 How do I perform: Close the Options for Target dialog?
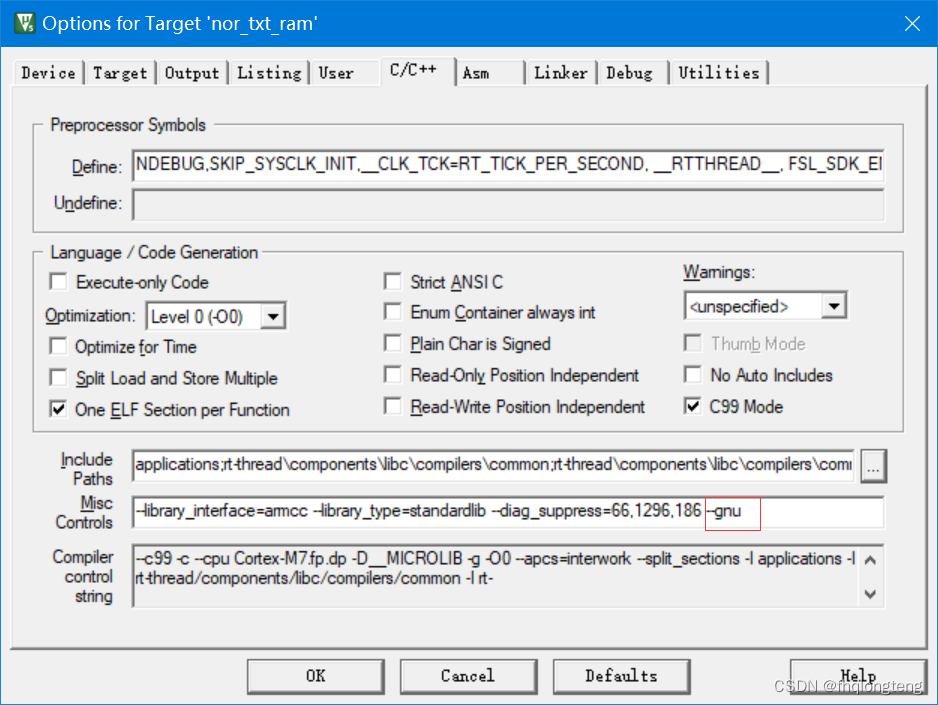[x=912, y=23]
